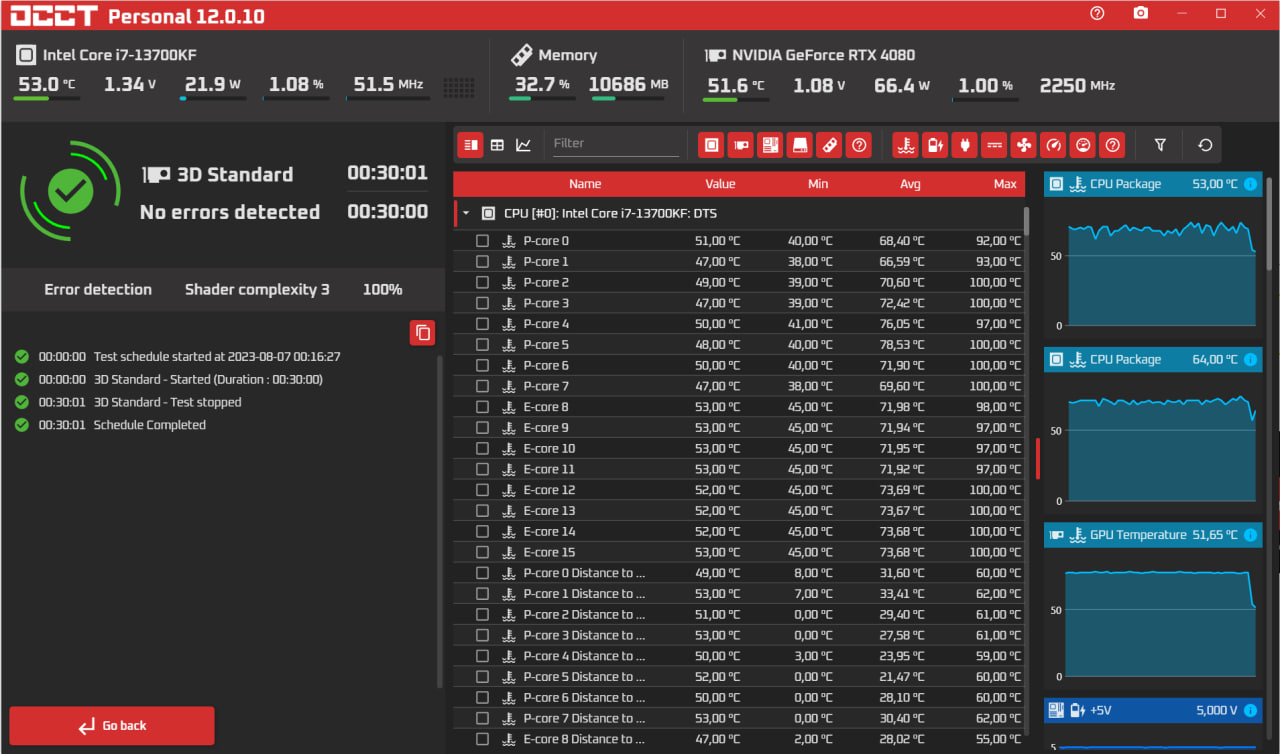Check the E-core 14 checkbox
The height and width of the screenshot is (754, 1280).
click(x=482, y=531)
